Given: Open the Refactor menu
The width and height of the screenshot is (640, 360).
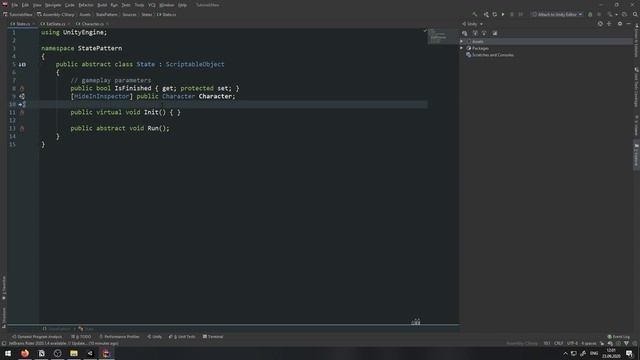Looking at the screenshot, I should click(x=86, y=5).
